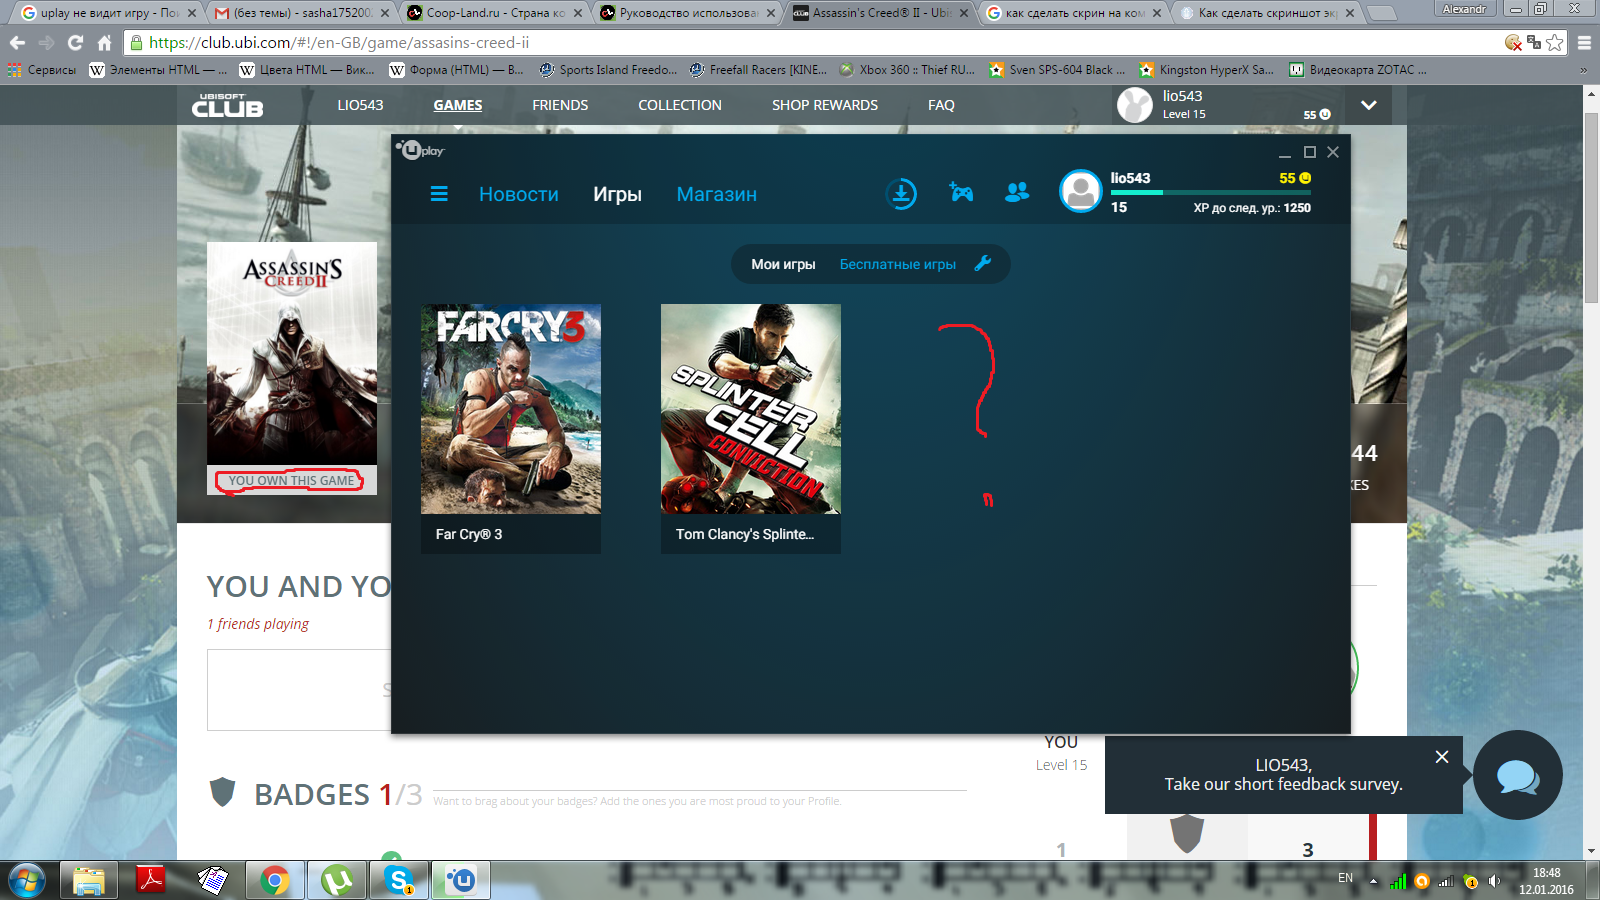
Task: Click the Uplay game controller icon
Action: coord(961,192)
